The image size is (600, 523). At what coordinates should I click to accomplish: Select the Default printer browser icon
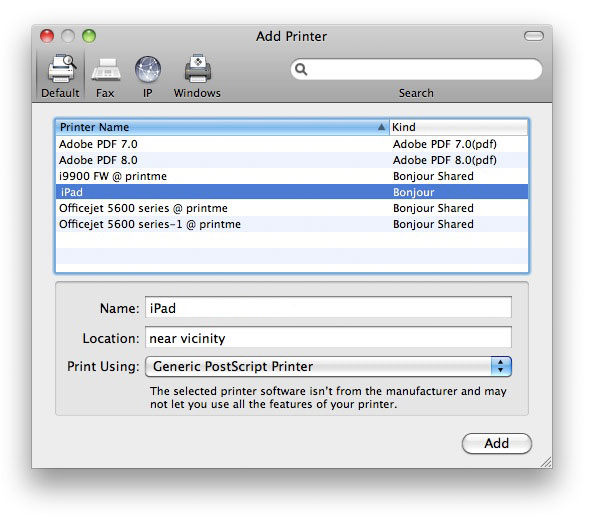60,76
